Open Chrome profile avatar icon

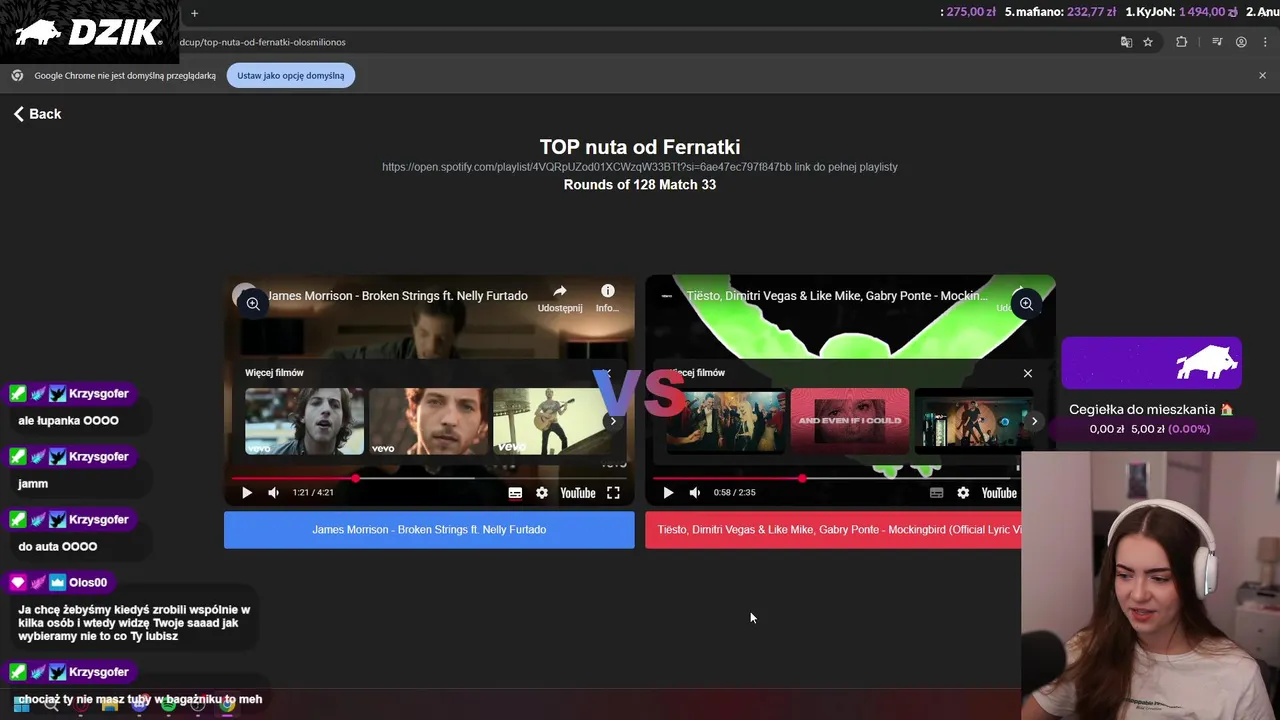tap(1241, 42)
